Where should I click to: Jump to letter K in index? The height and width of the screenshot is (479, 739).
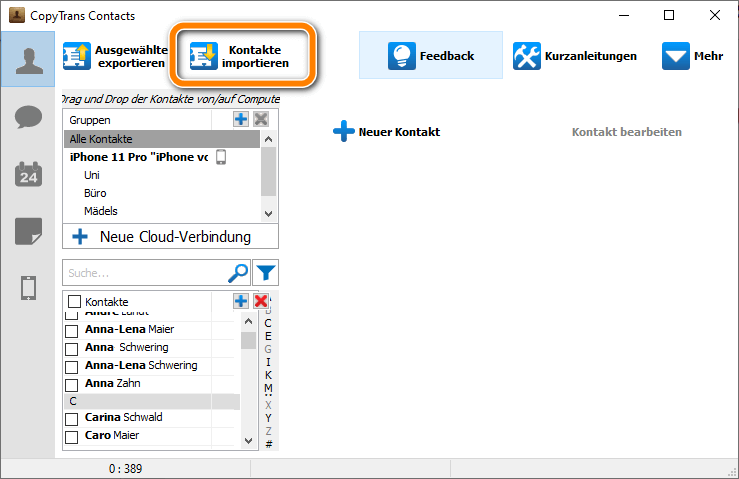[268, 375]
